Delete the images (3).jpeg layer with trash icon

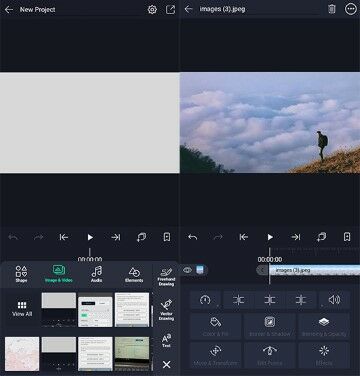pyautogui.click(x=331, y=9)
